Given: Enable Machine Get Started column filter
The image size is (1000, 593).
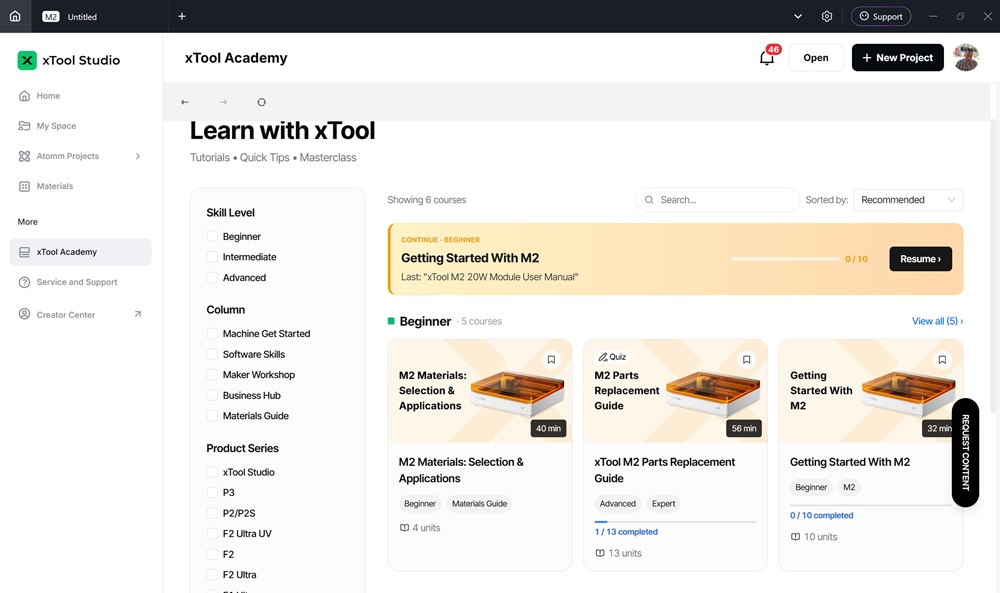Looking at the screenshot, I should (212, 333).
